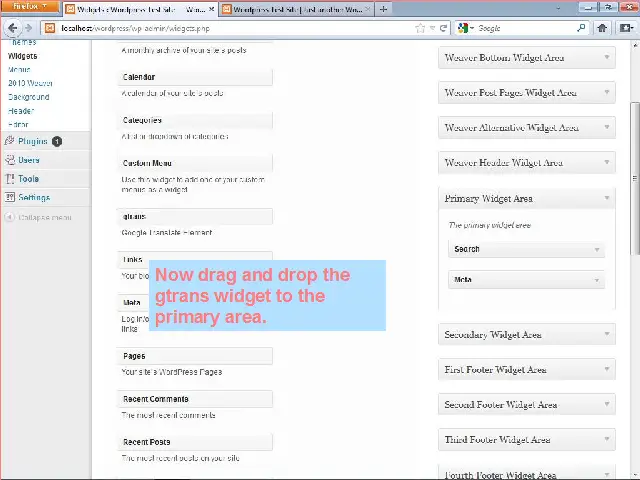This screenshot has height=480, width=640.
Task: Click the search magnifier icon
Action: 581,28
